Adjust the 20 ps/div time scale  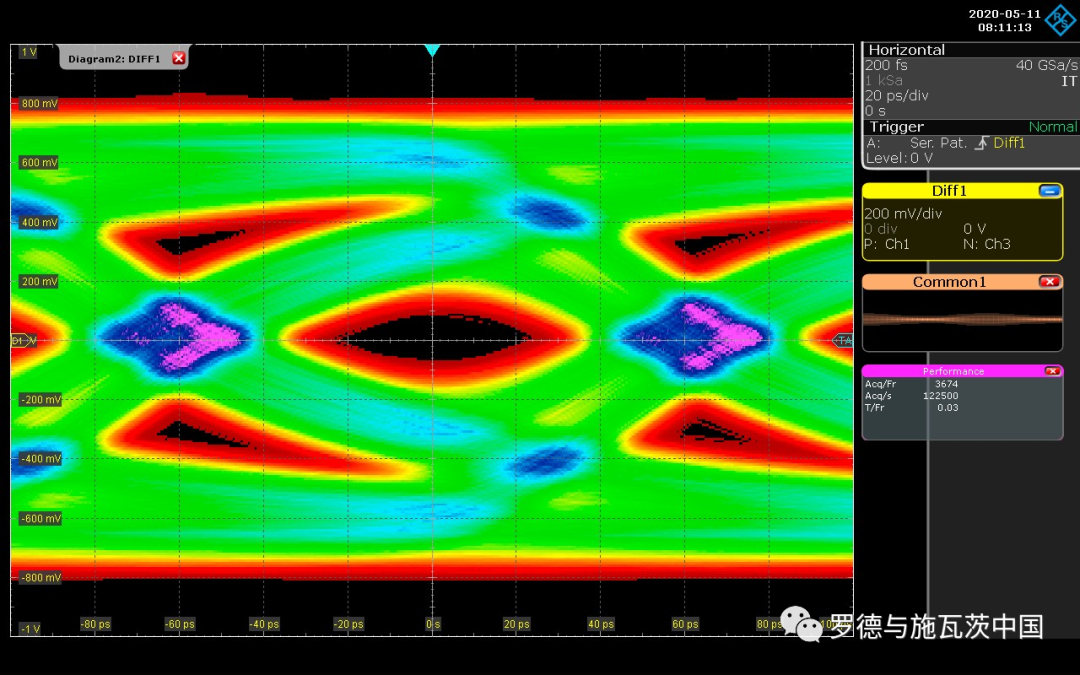[897, 96]
